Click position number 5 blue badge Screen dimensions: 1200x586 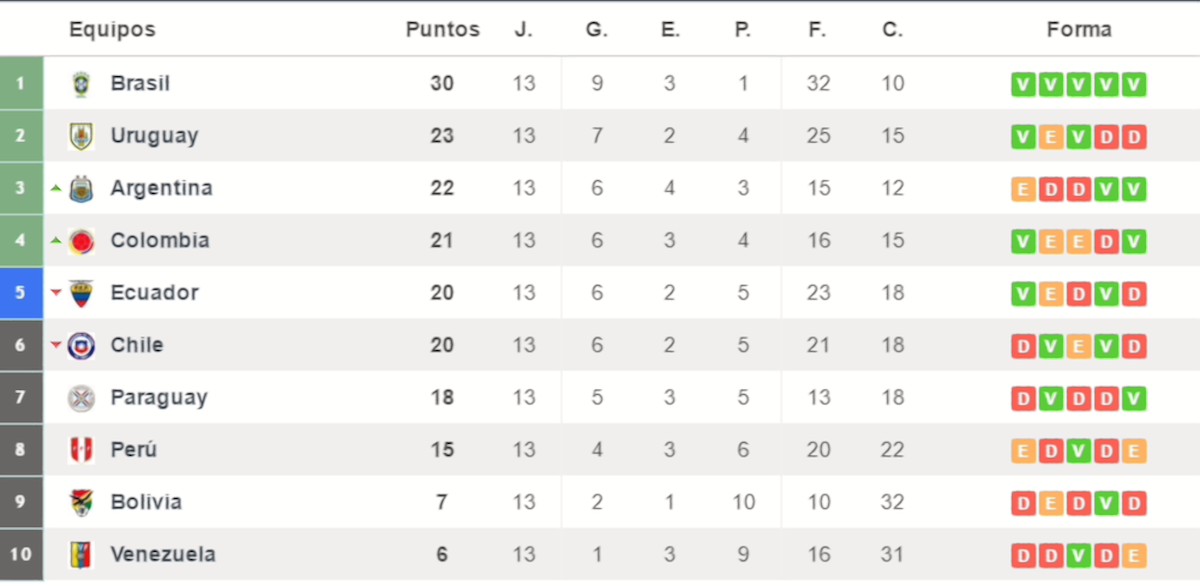(21, 293)
